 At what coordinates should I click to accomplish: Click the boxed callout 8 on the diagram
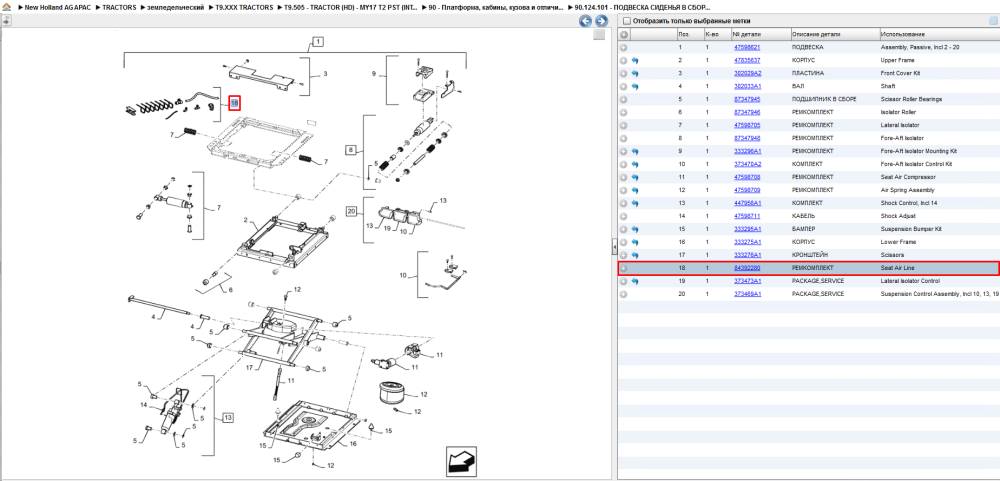[x=351, y=151]
